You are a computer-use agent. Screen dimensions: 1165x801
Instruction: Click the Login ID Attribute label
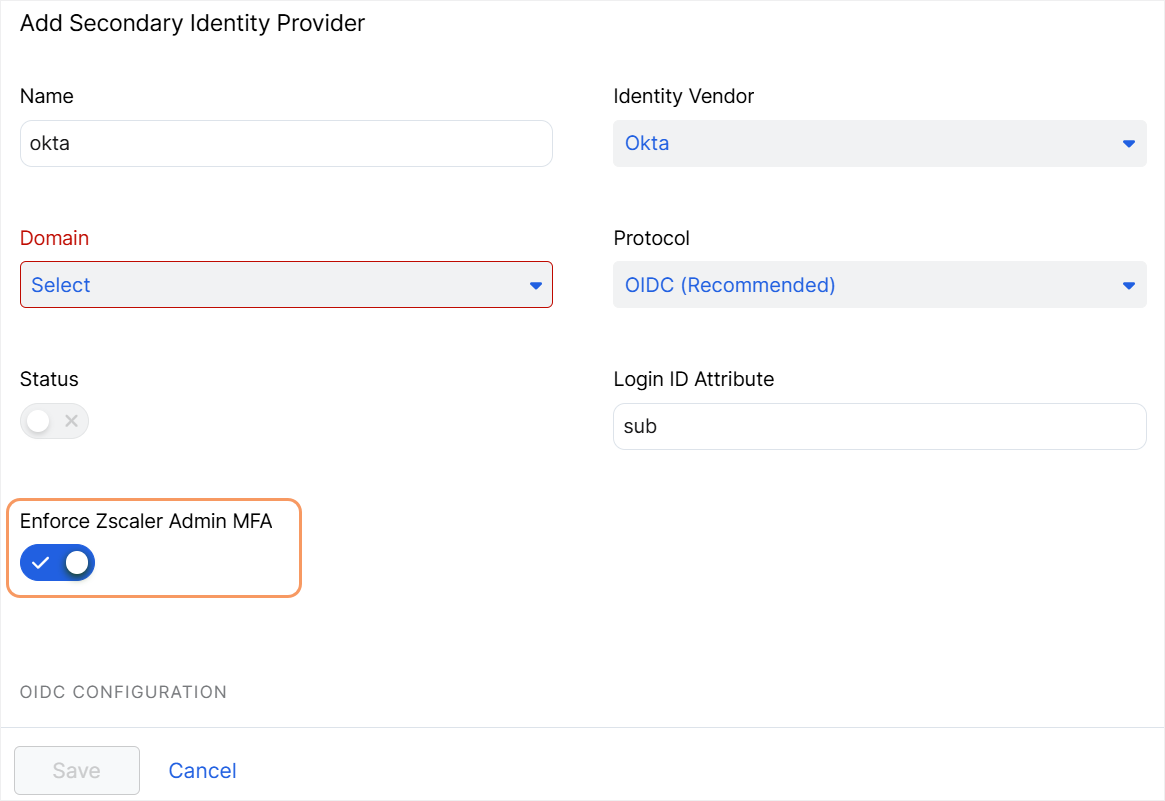[x=693, y=379]
